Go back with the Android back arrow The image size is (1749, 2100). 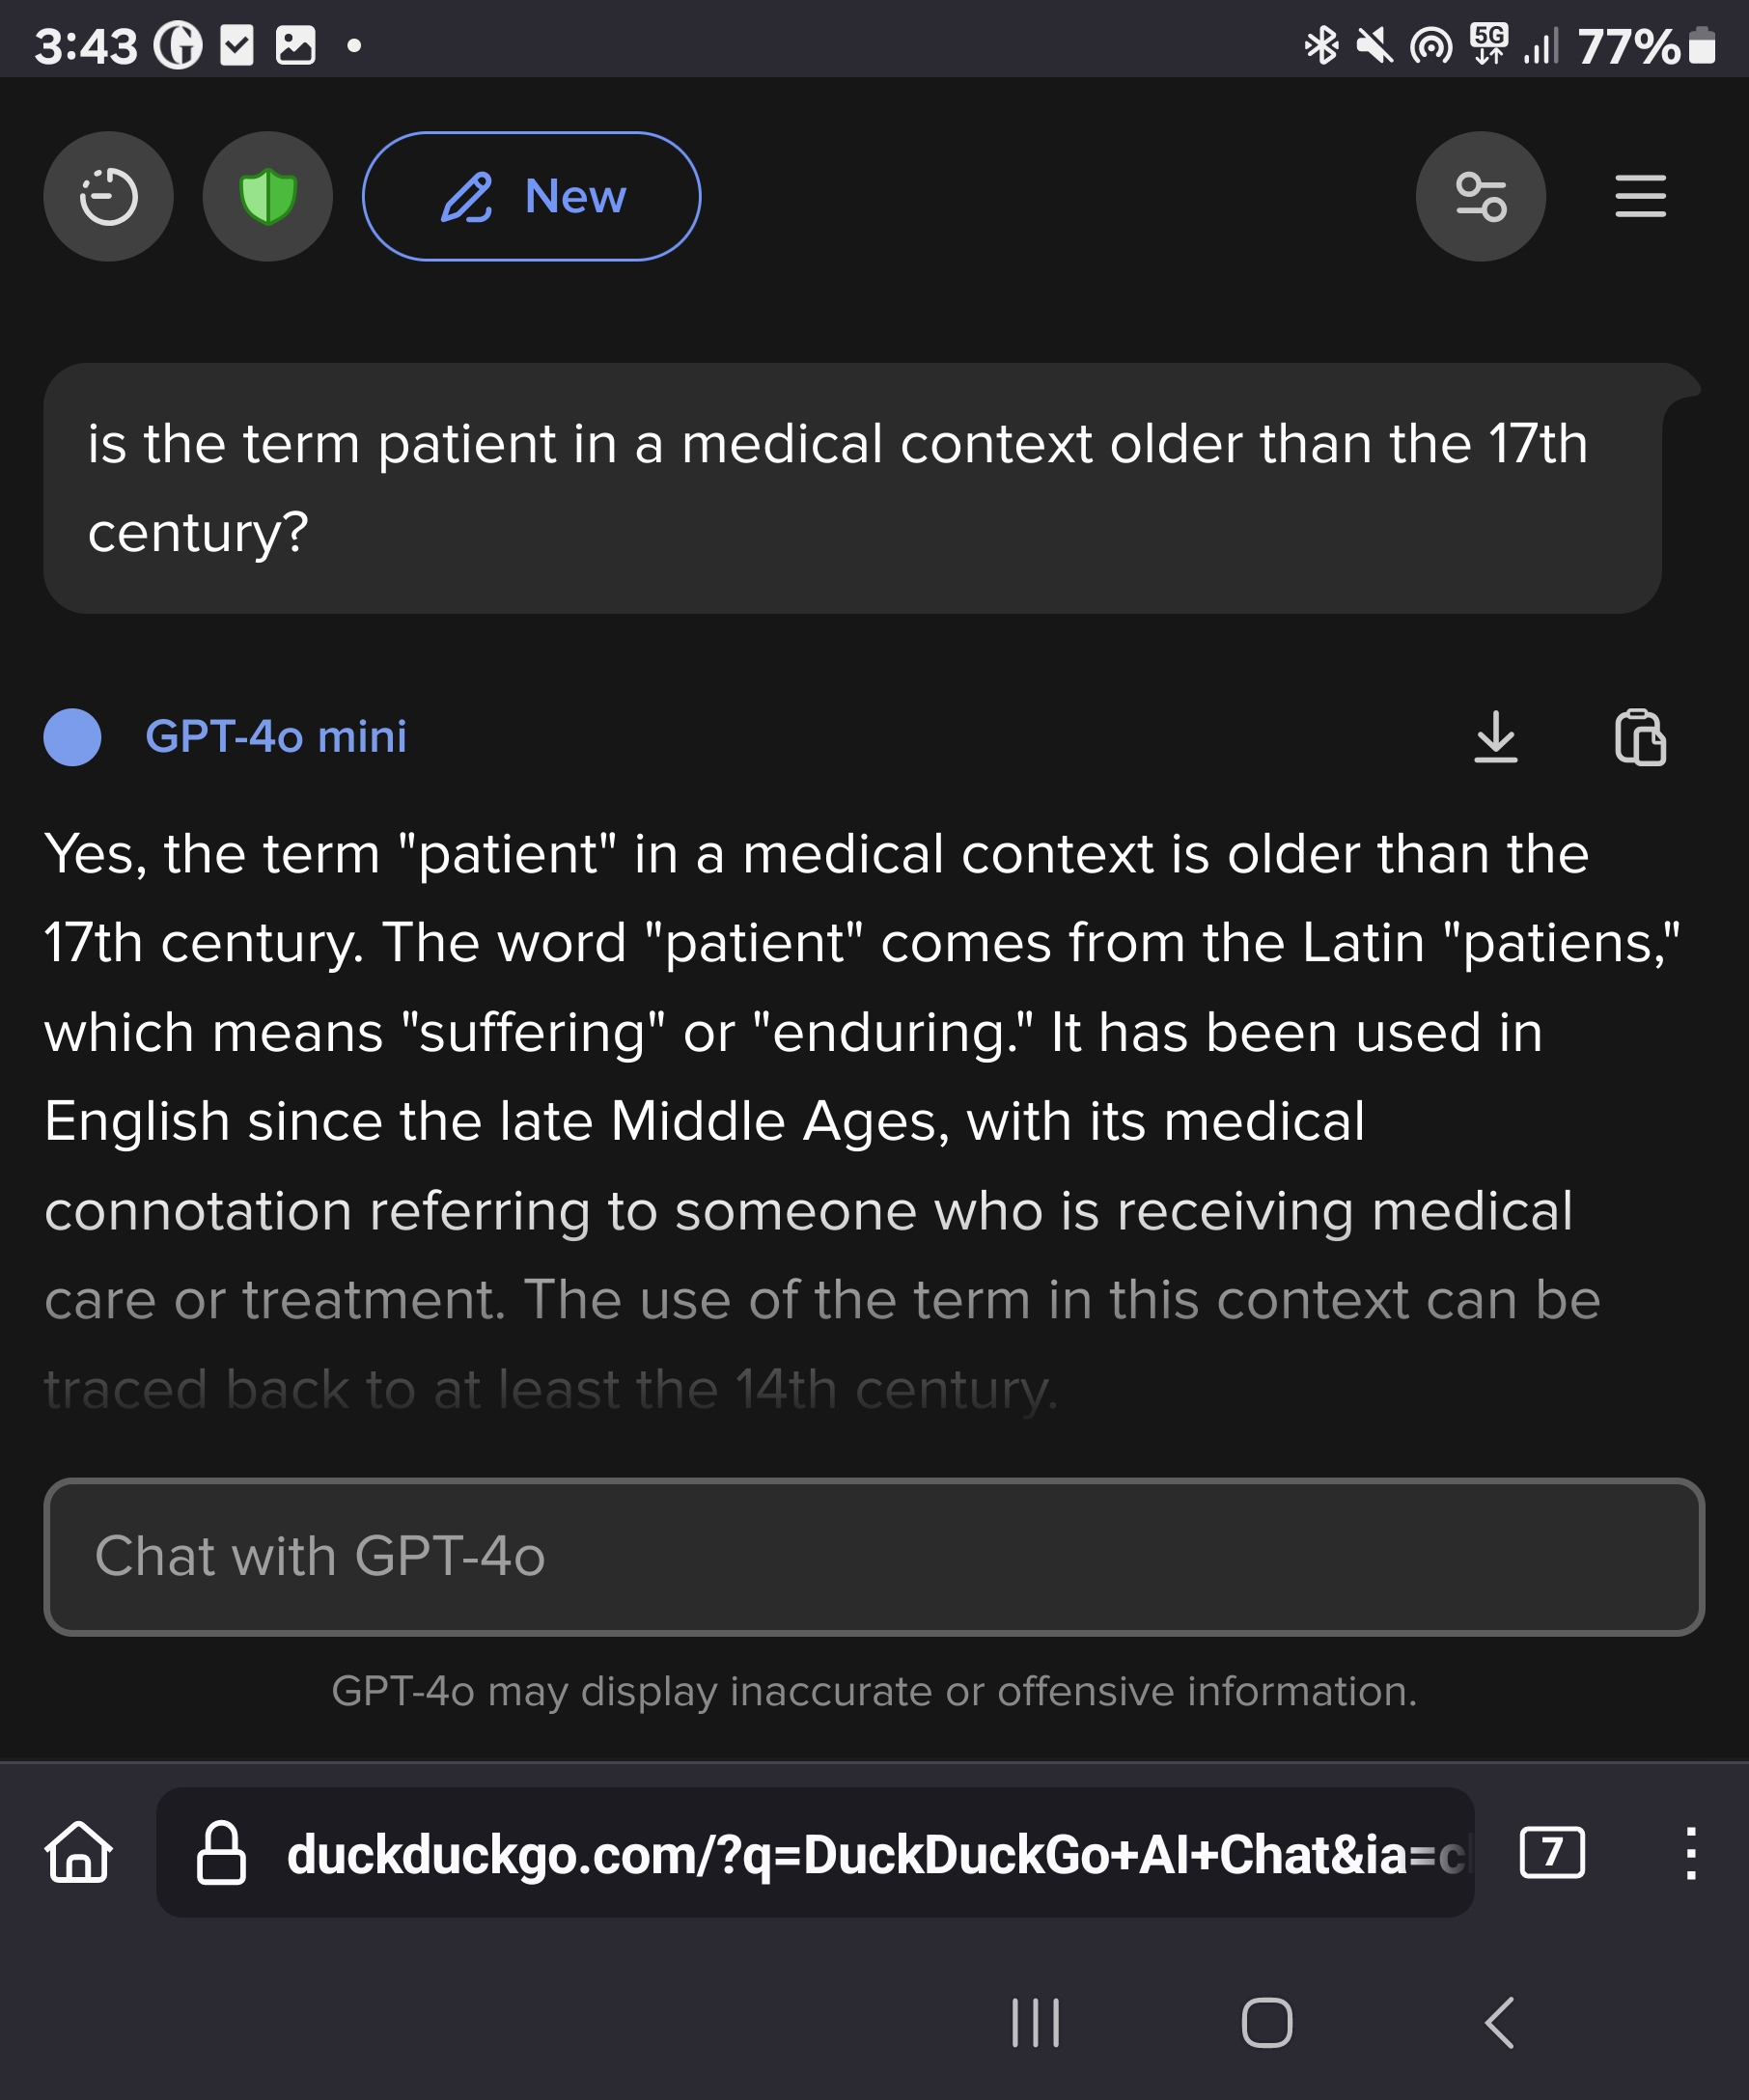(x=1499, y=2023)
